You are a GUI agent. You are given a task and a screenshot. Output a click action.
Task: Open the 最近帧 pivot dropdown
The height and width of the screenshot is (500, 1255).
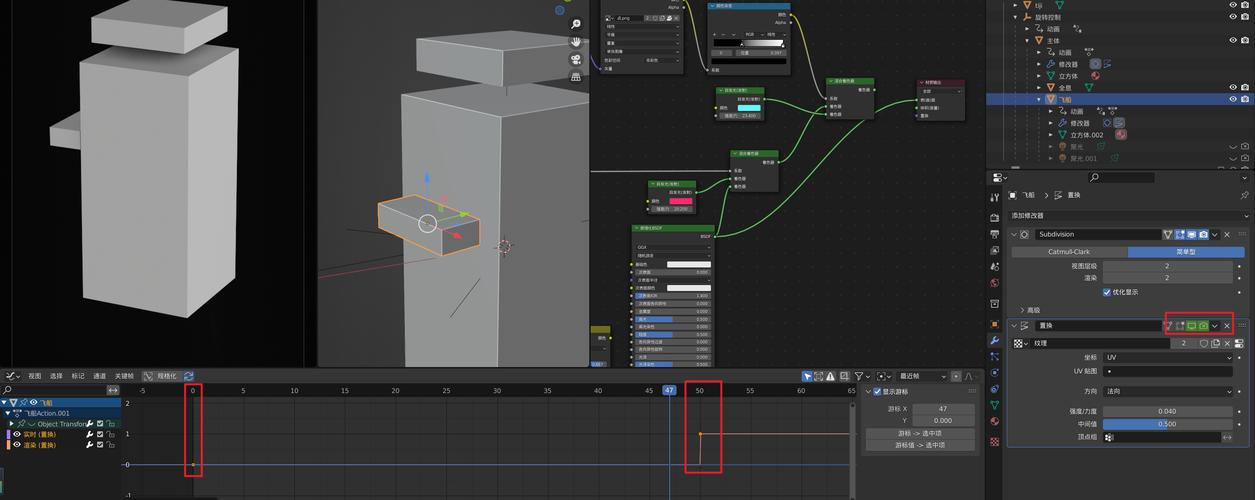click(921, 376)
